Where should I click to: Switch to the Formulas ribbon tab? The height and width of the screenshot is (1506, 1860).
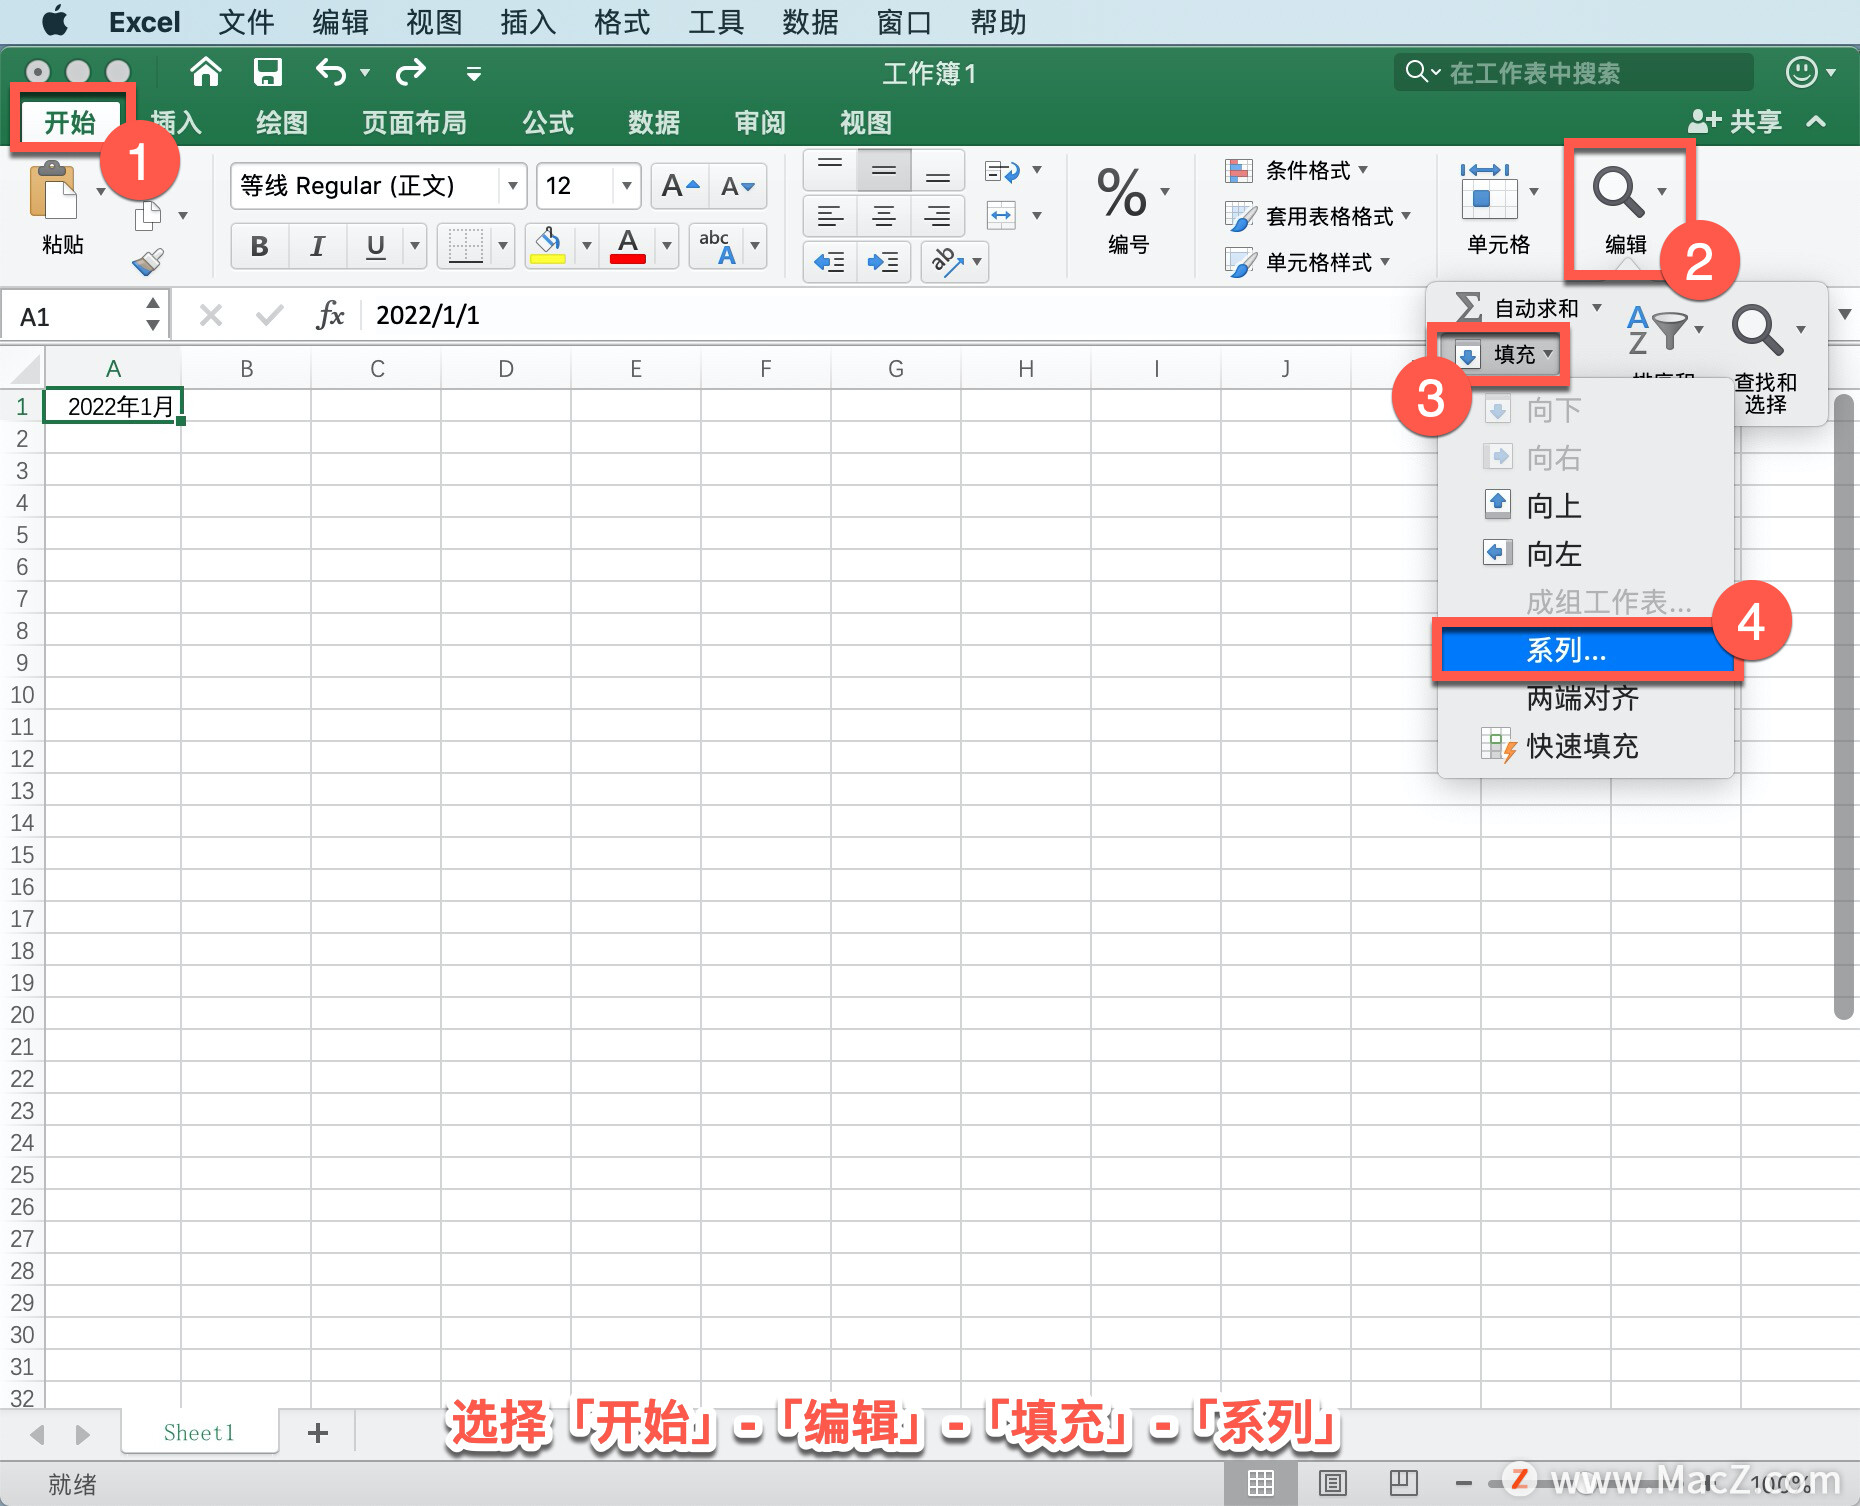pos(548,123)
